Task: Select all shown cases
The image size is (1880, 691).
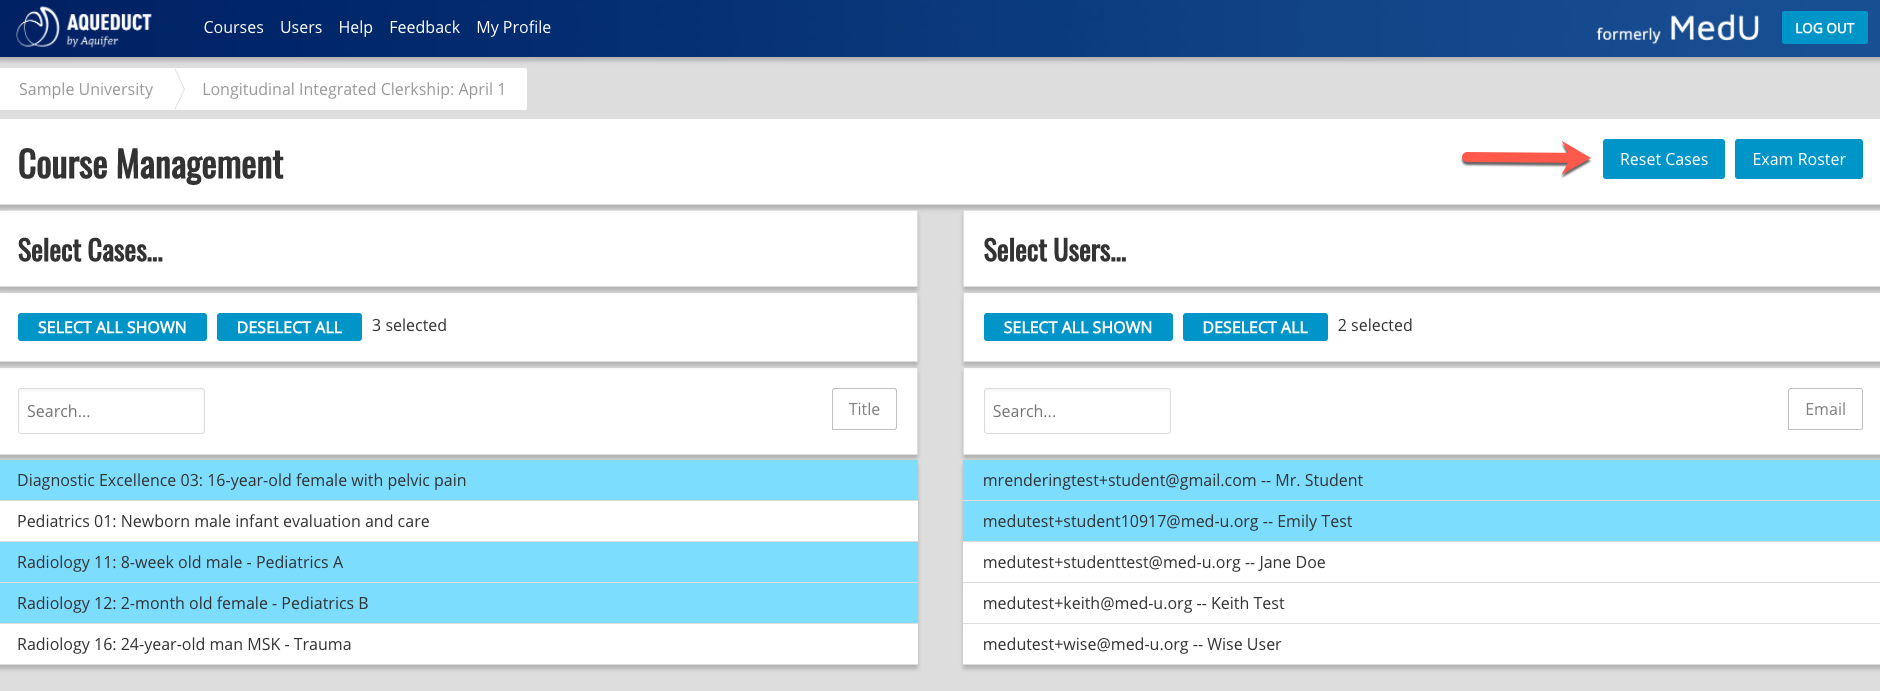Action: (112, 327)
